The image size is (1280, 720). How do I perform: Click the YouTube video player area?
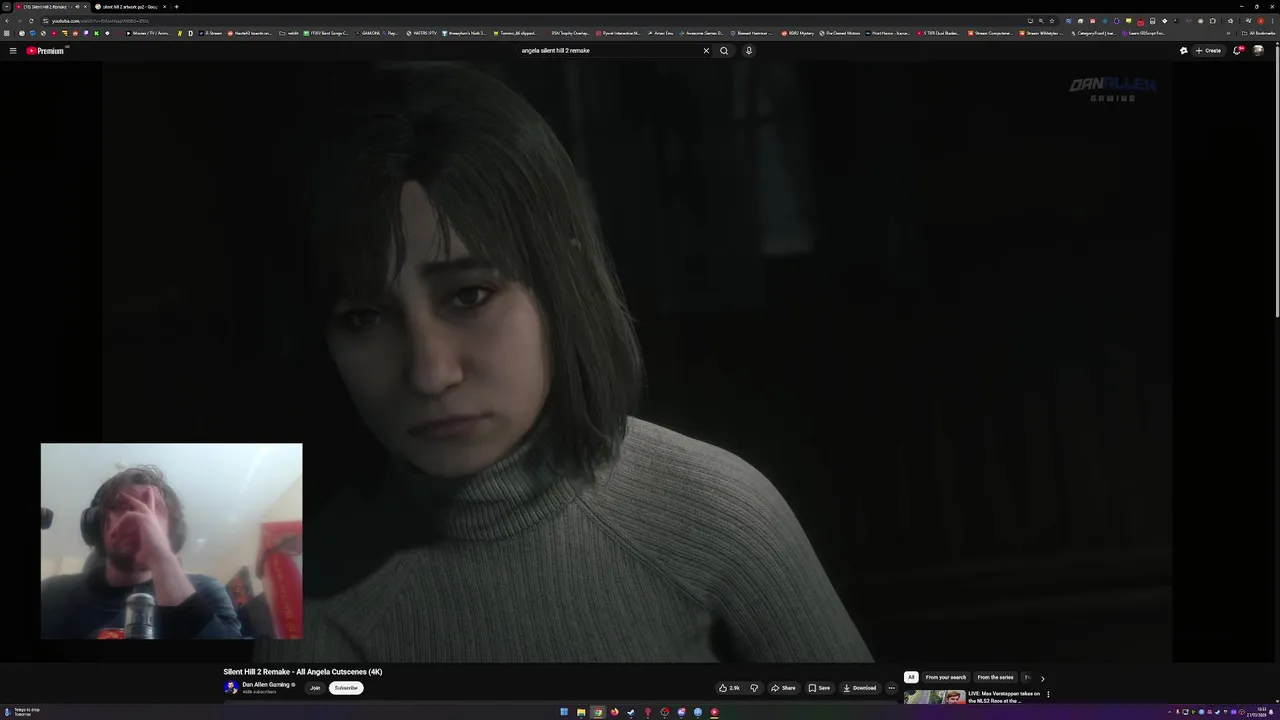(636, 361)
